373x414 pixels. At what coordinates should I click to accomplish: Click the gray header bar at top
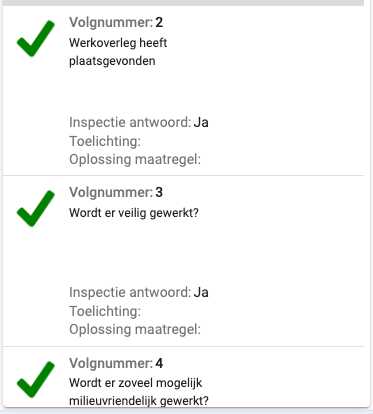coord(183,3)
